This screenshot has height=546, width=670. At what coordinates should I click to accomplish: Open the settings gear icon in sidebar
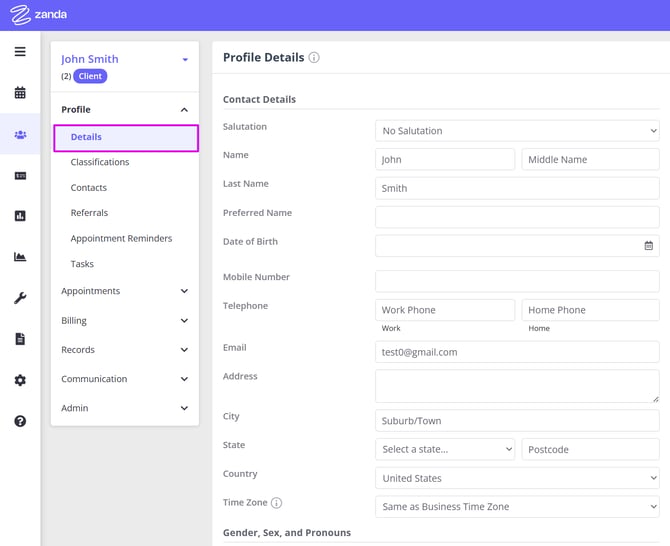tap(20, 380)
